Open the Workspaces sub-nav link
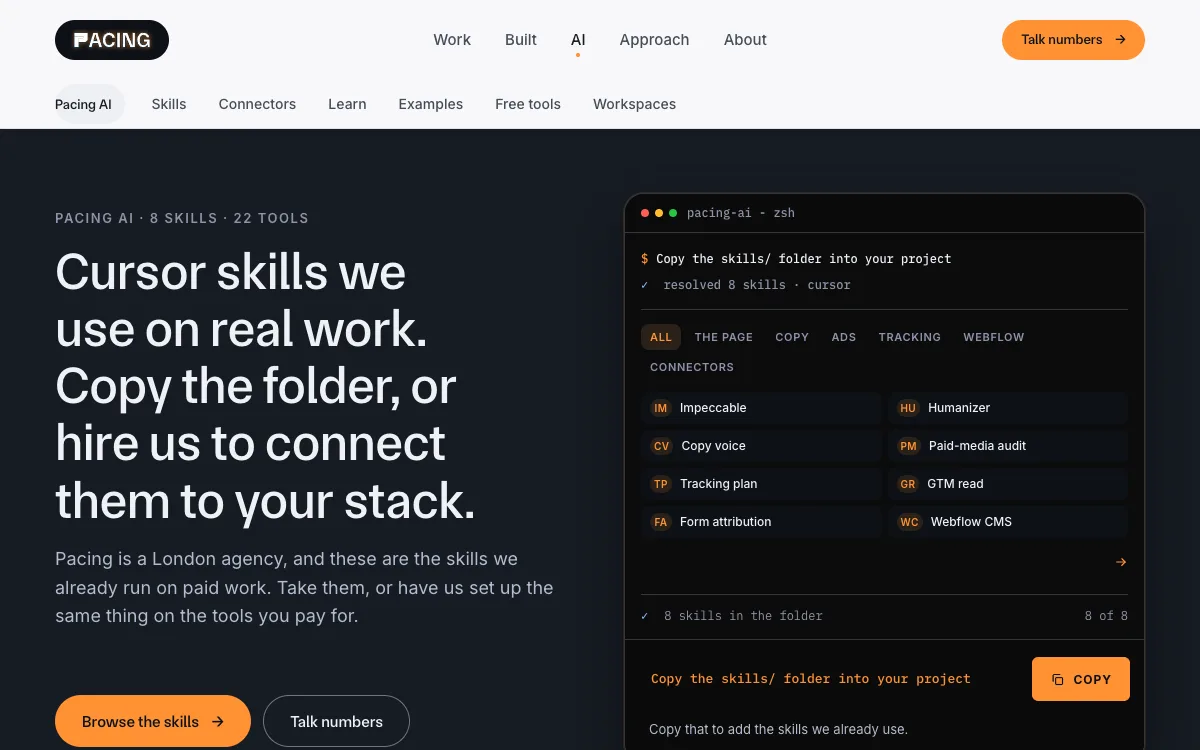 (x=634, y=104)
